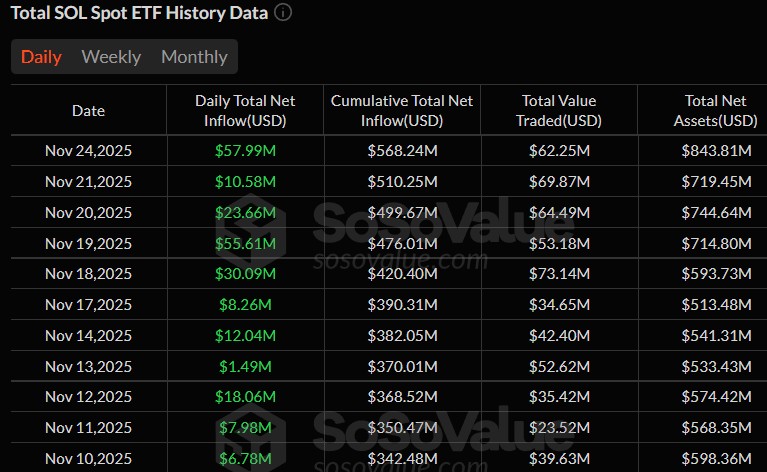The height and width of the screenshot is (472, 767).
Task: Switch to the Monthly tab
Action: [x=194, y=57]
